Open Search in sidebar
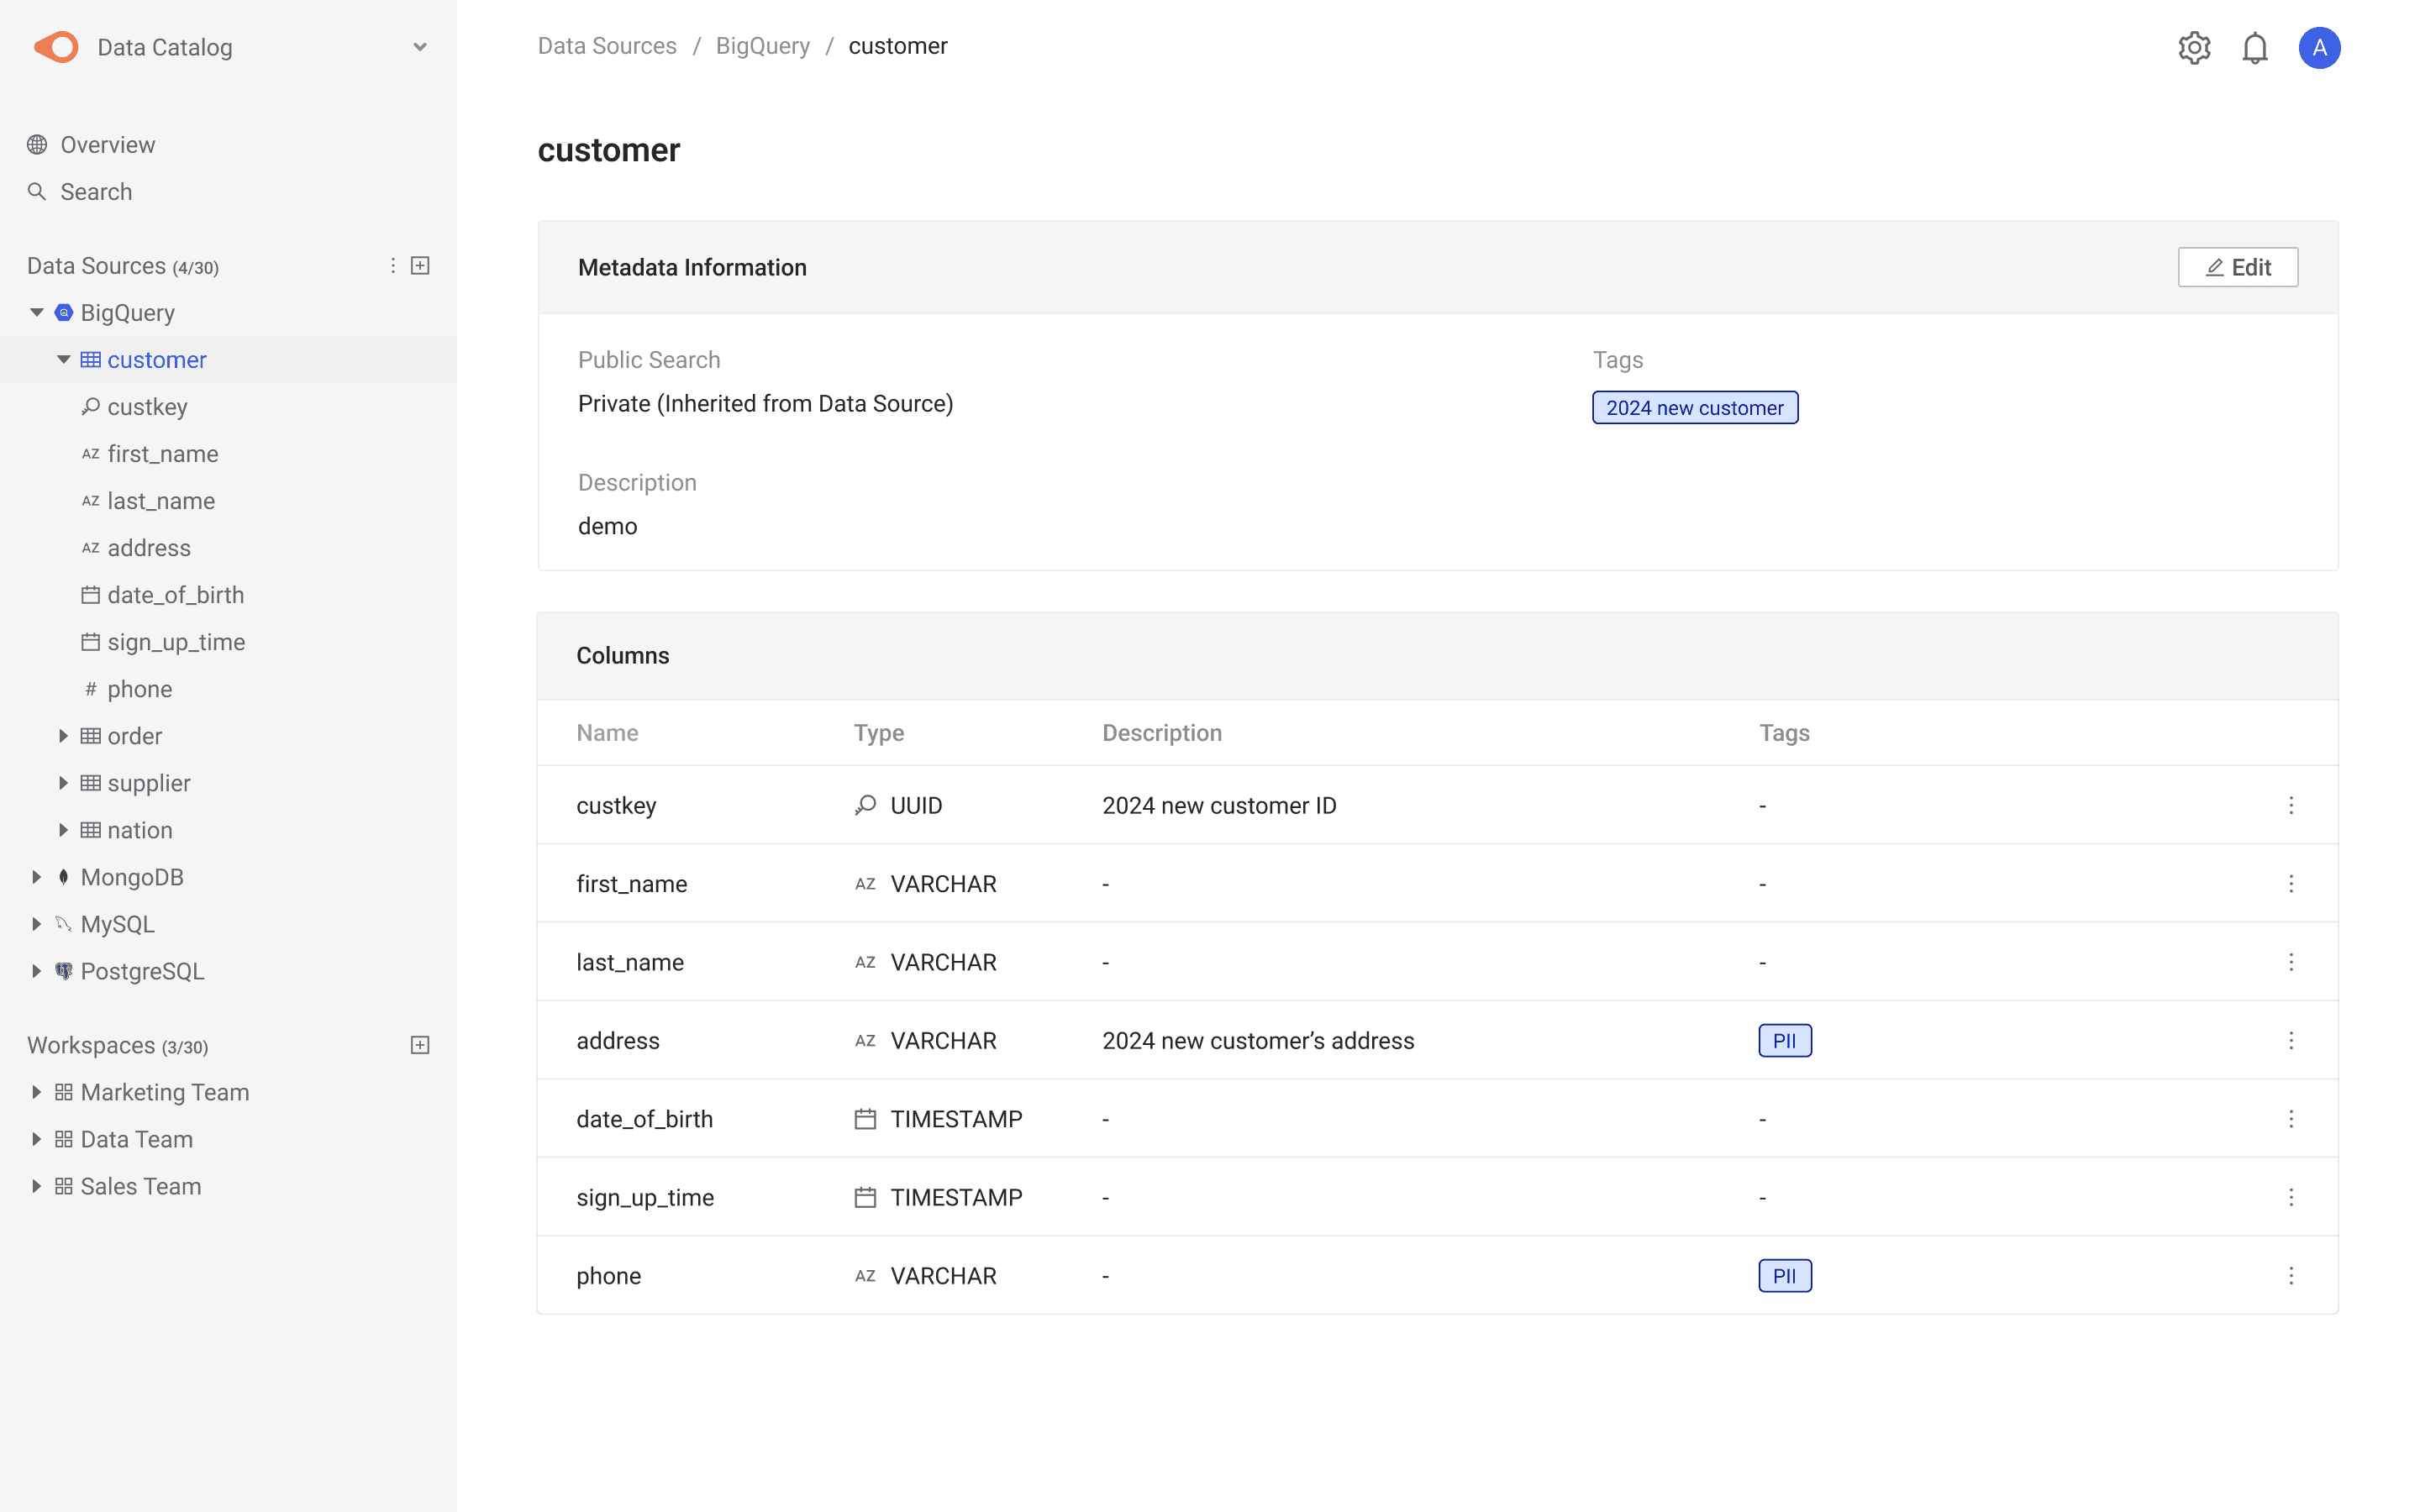This screenshot has height=1512, width=2420. 96,192
